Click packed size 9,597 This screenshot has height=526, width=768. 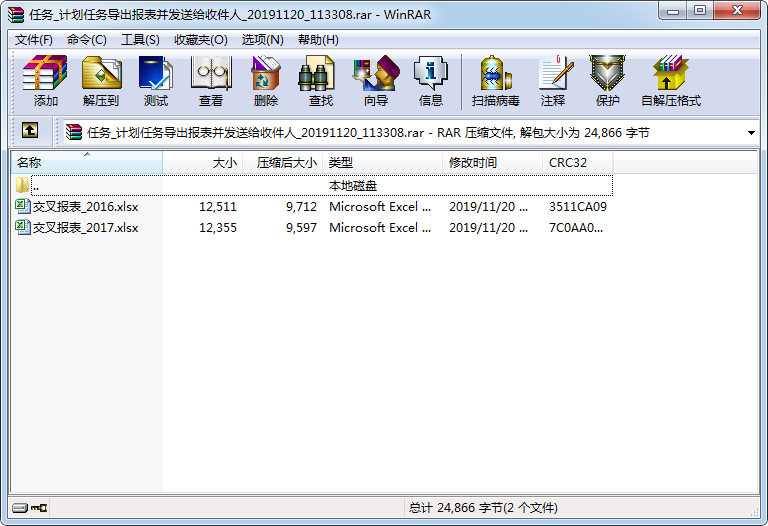(302, 228)
